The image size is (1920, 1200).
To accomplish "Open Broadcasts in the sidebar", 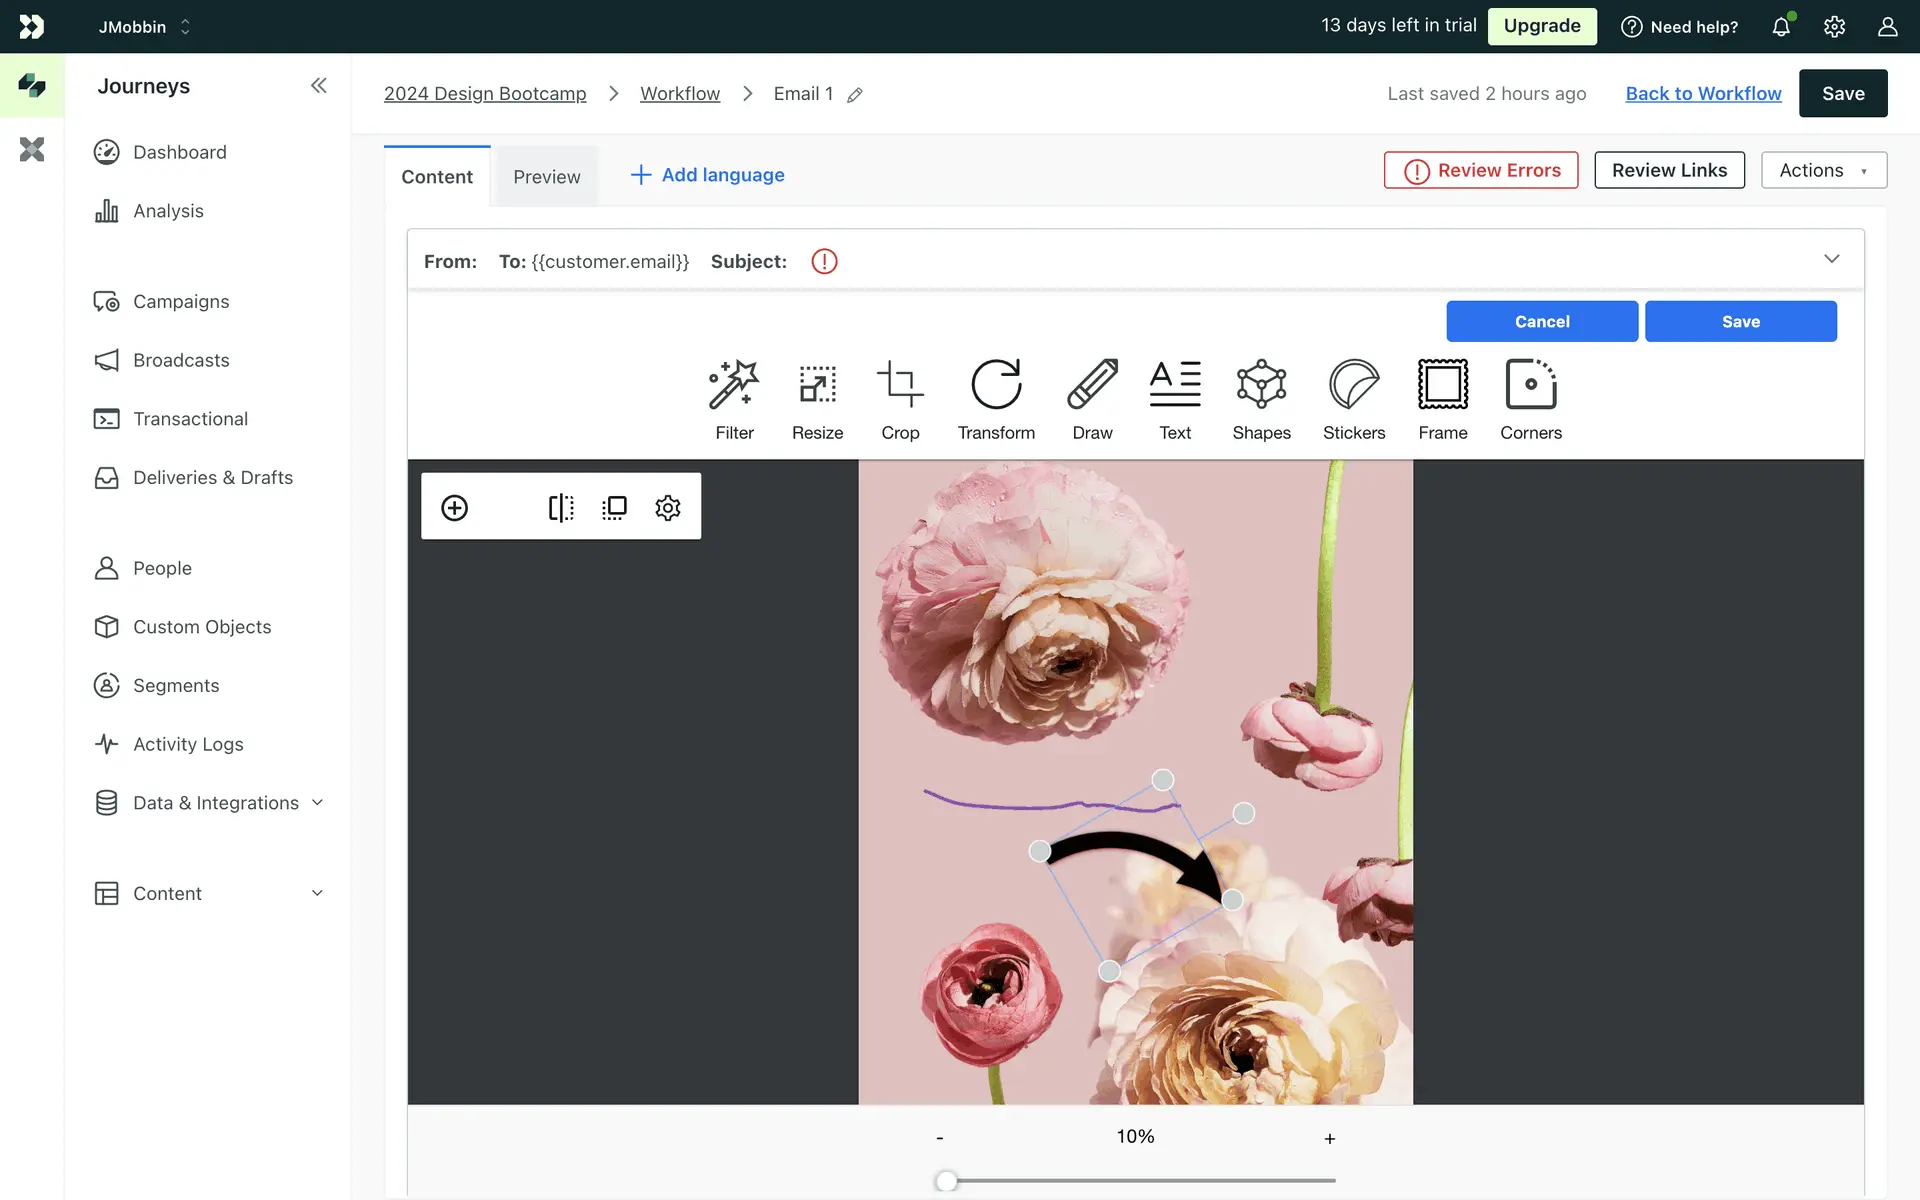I will click(x=181, y=360).
